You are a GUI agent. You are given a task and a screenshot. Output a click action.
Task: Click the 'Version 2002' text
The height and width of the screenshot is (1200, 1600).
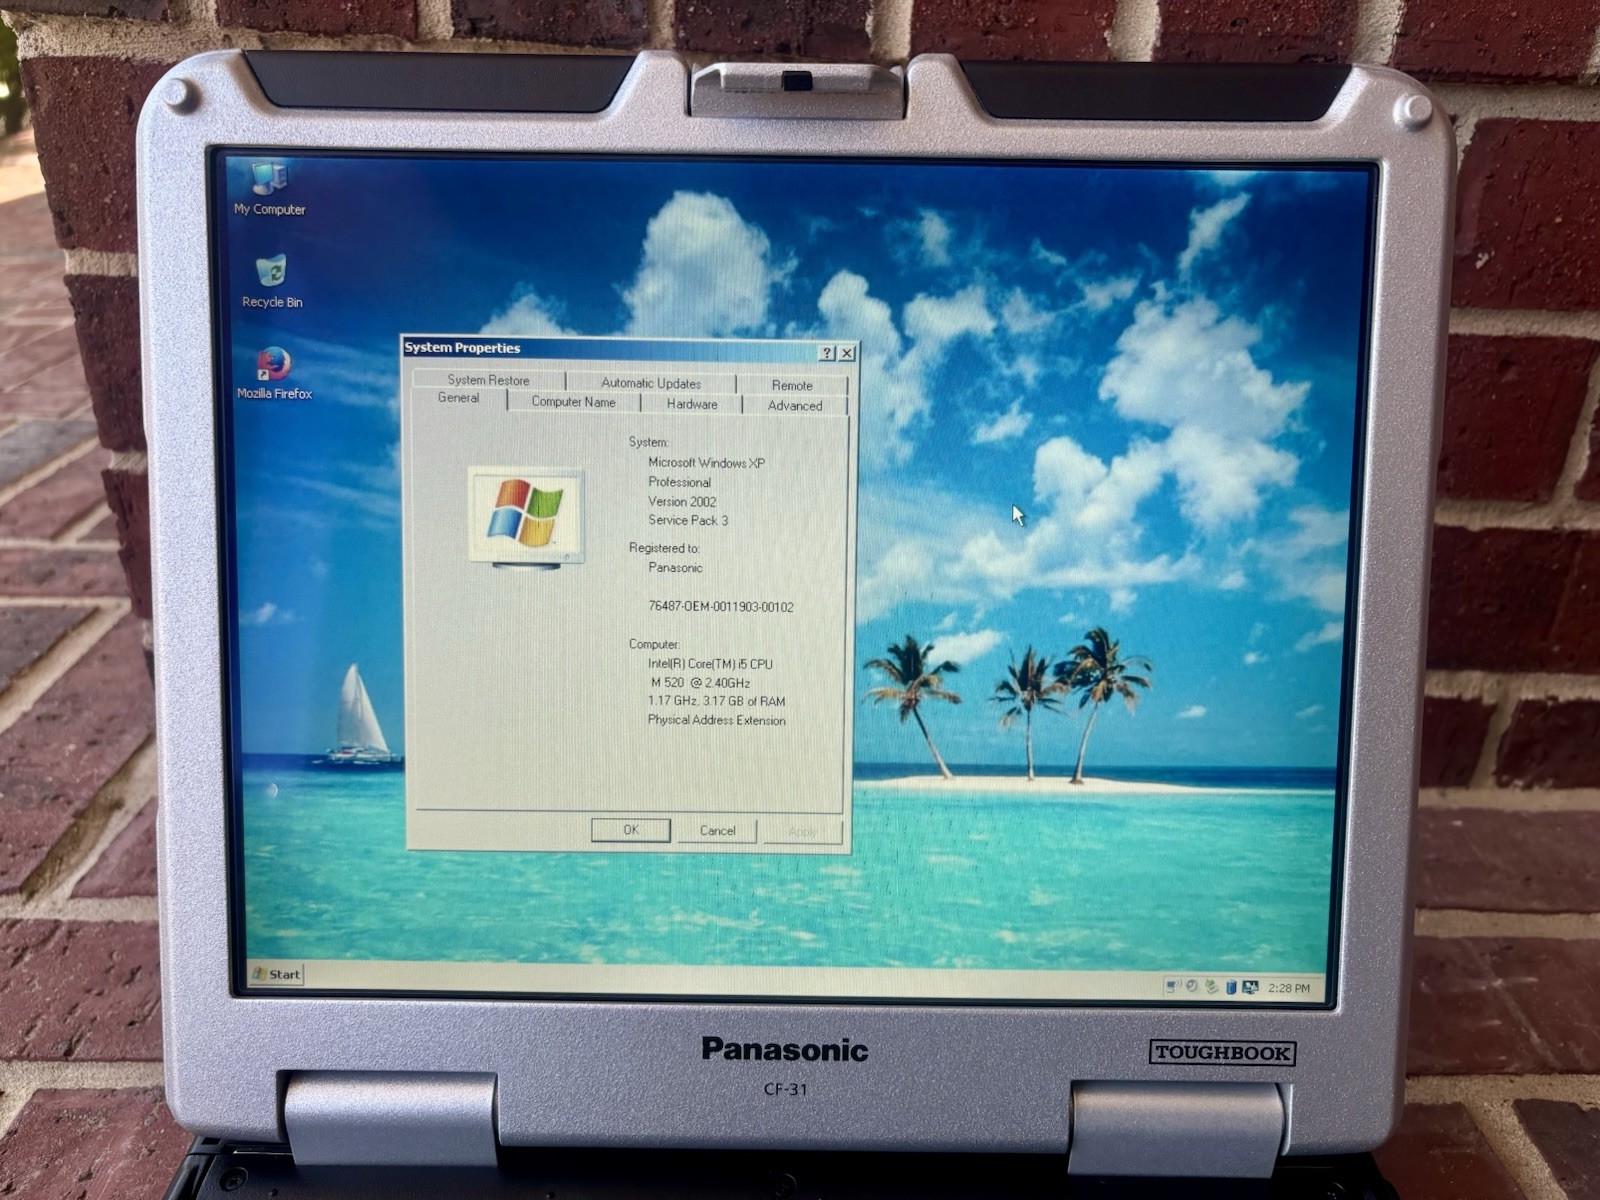(x=682, y=502)
